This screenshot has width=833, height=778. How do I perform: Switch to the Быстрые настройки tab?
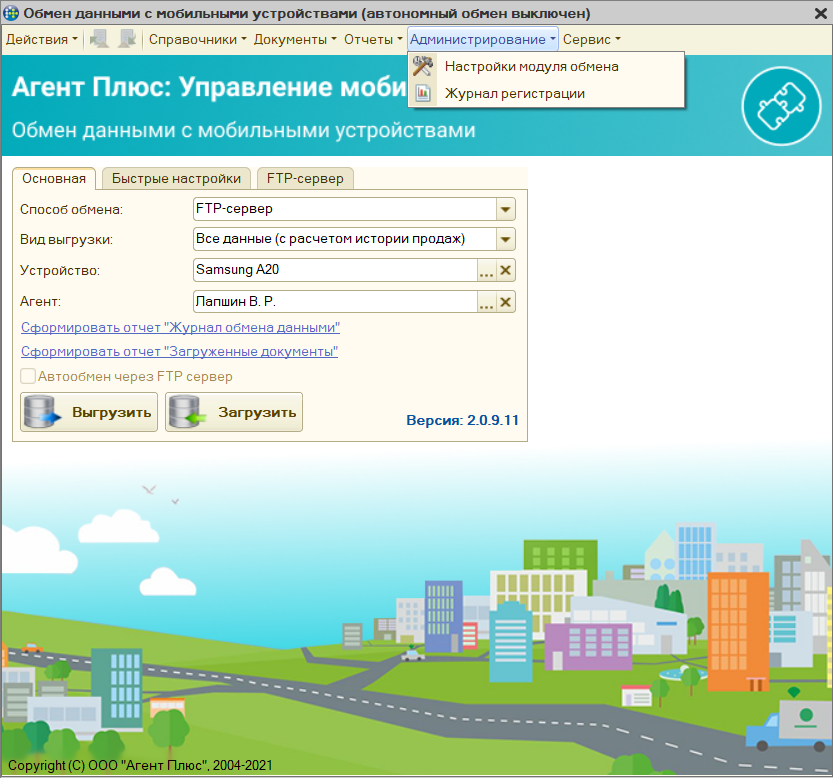(x=176, y=179)
